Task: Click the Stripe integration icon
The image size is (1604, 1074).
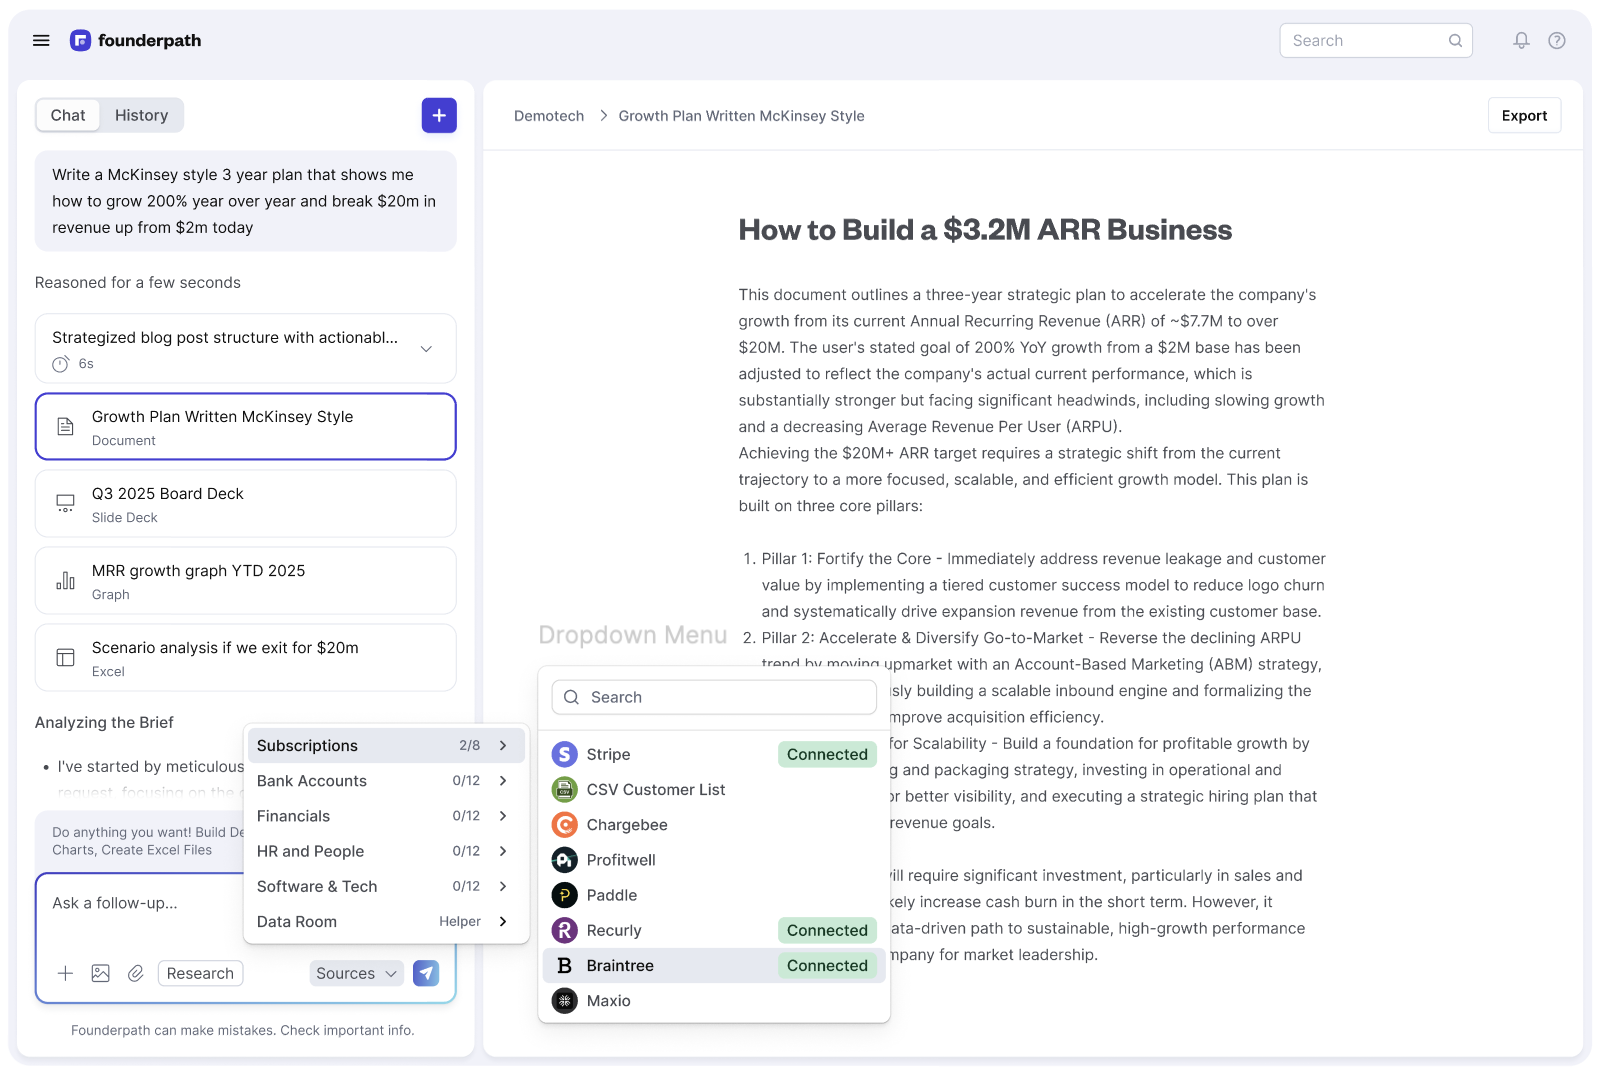Action: 565,754
